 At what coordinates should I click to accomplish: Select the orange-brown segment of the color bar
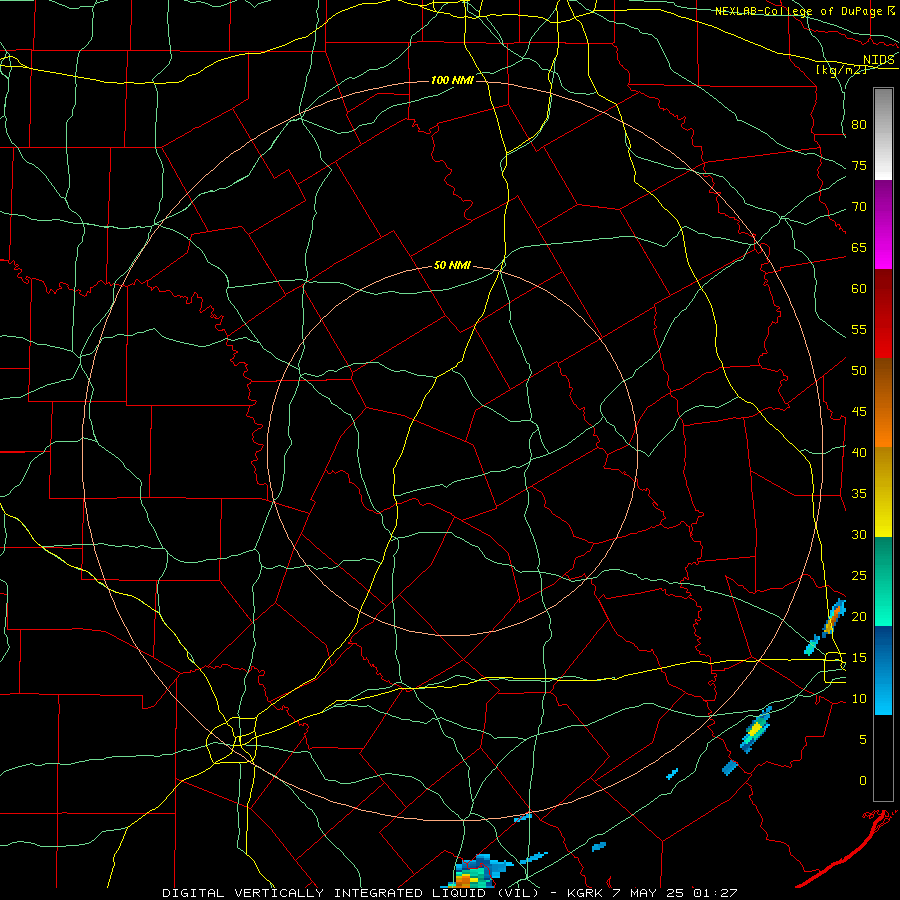883,402
